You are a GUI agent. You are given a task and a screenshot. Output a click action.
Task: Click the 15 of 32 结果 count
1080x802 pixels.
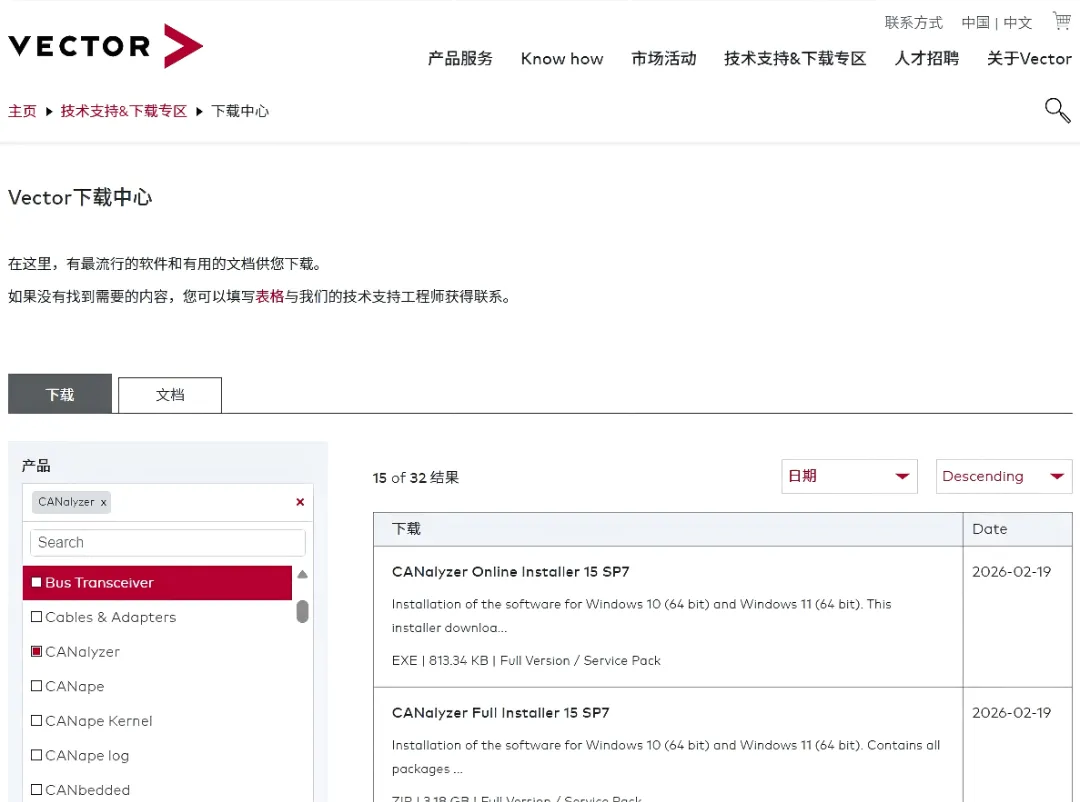point(416,477)
